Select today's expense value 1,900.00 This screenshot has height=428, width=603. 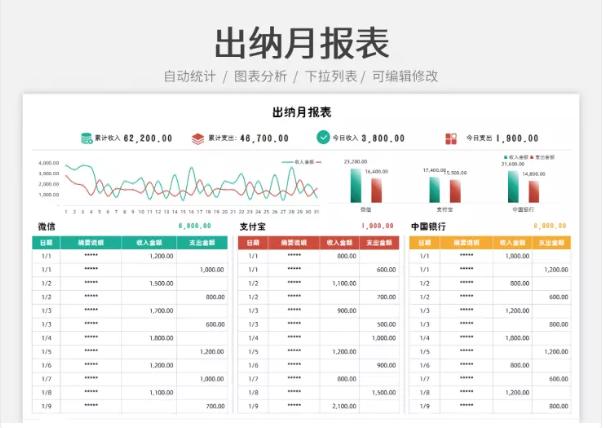(517, 138)
